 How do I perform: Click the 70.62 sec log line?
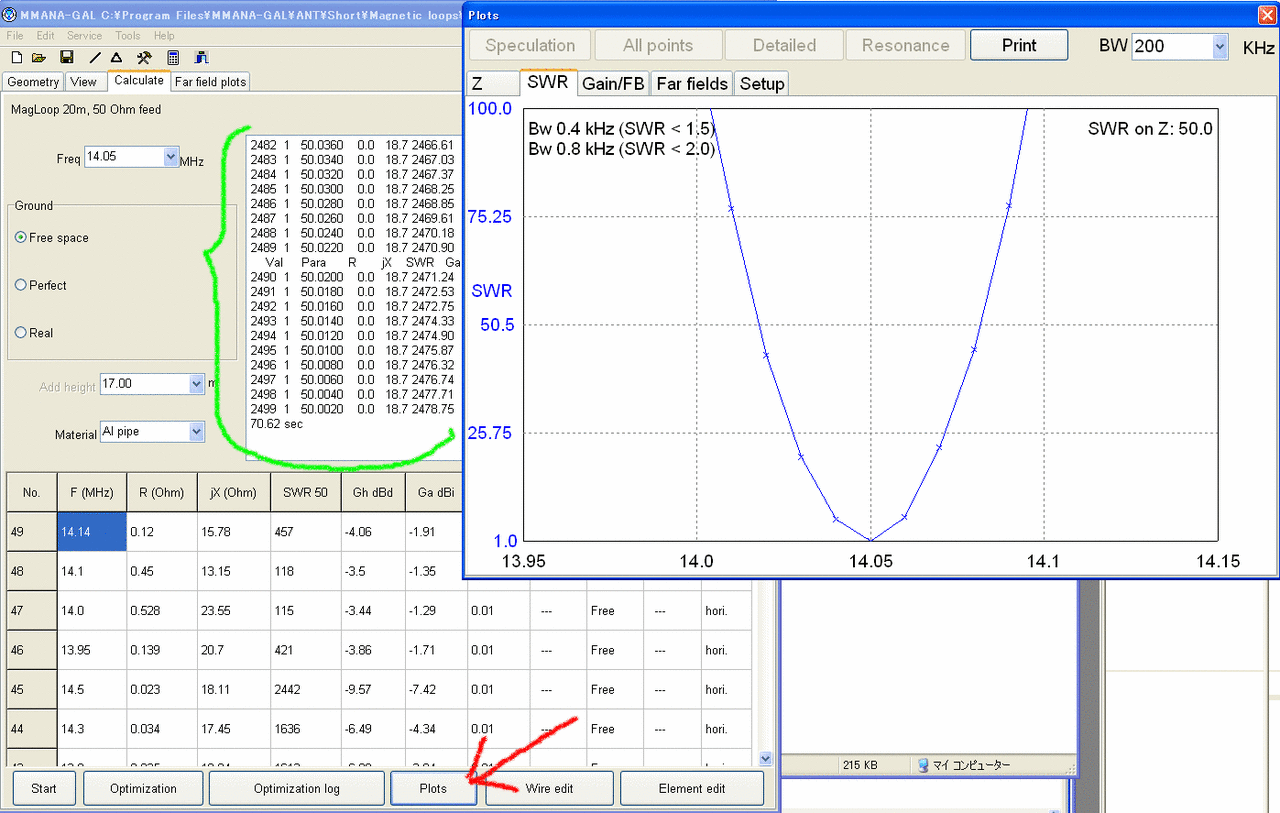276,424
